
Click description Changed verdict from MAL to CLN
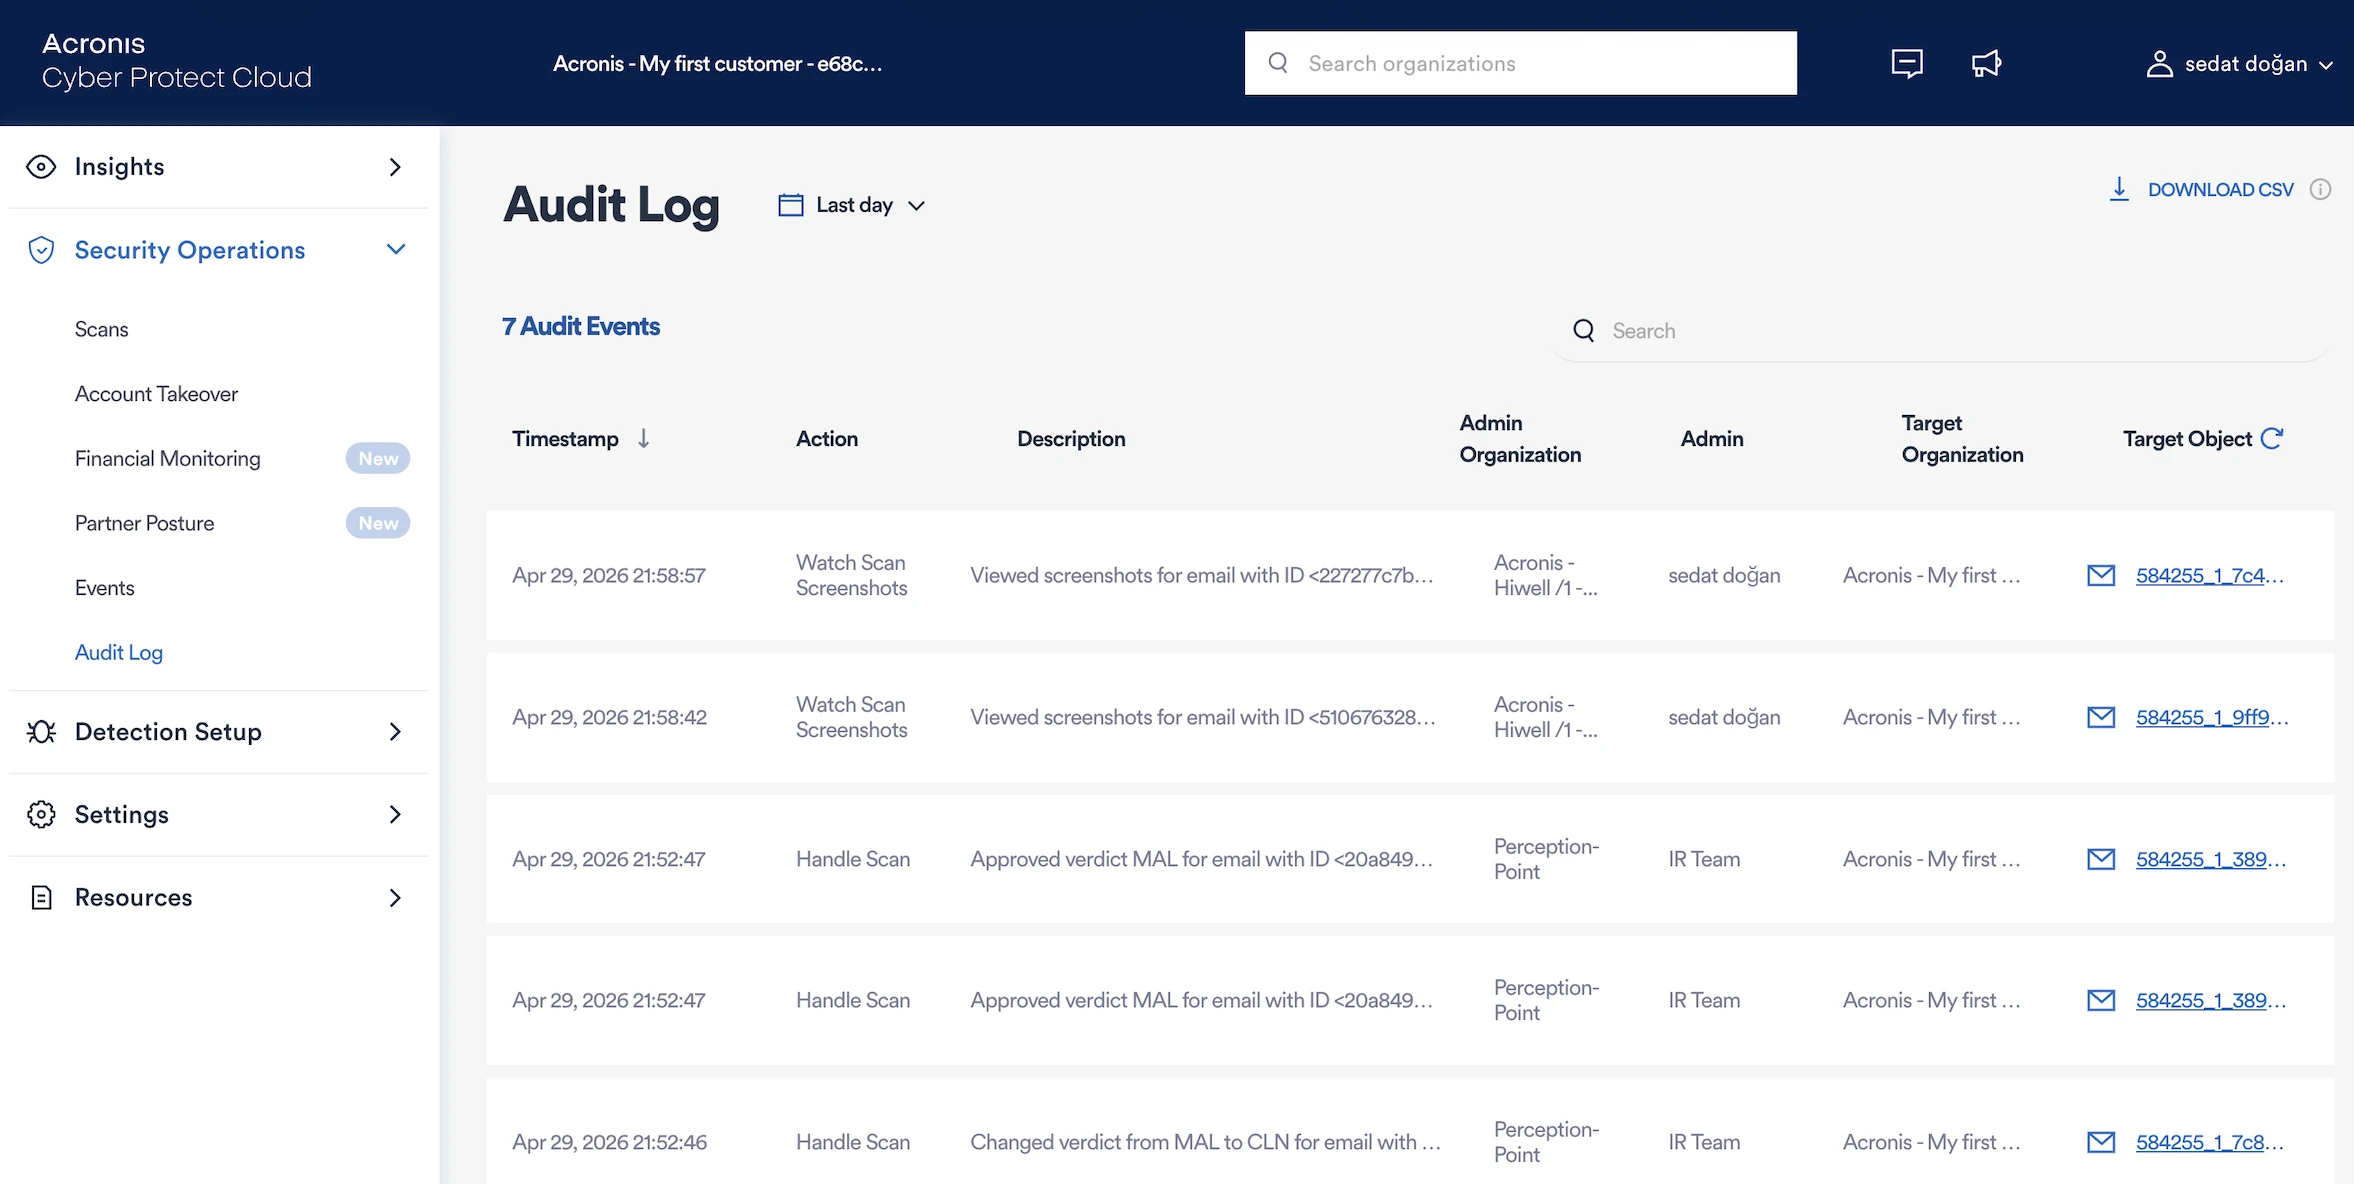[1205, 1142]
